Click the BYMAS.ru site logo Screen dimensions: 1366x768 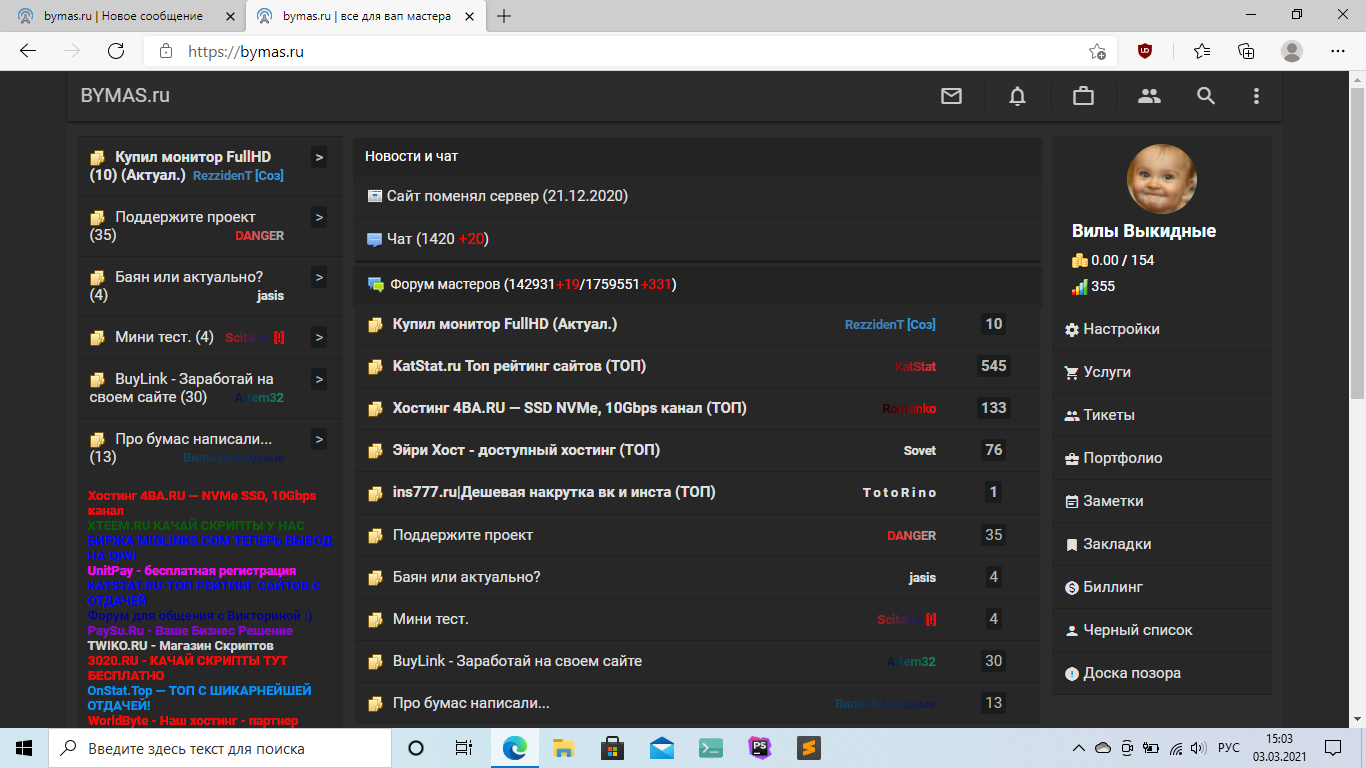[125, 96]
